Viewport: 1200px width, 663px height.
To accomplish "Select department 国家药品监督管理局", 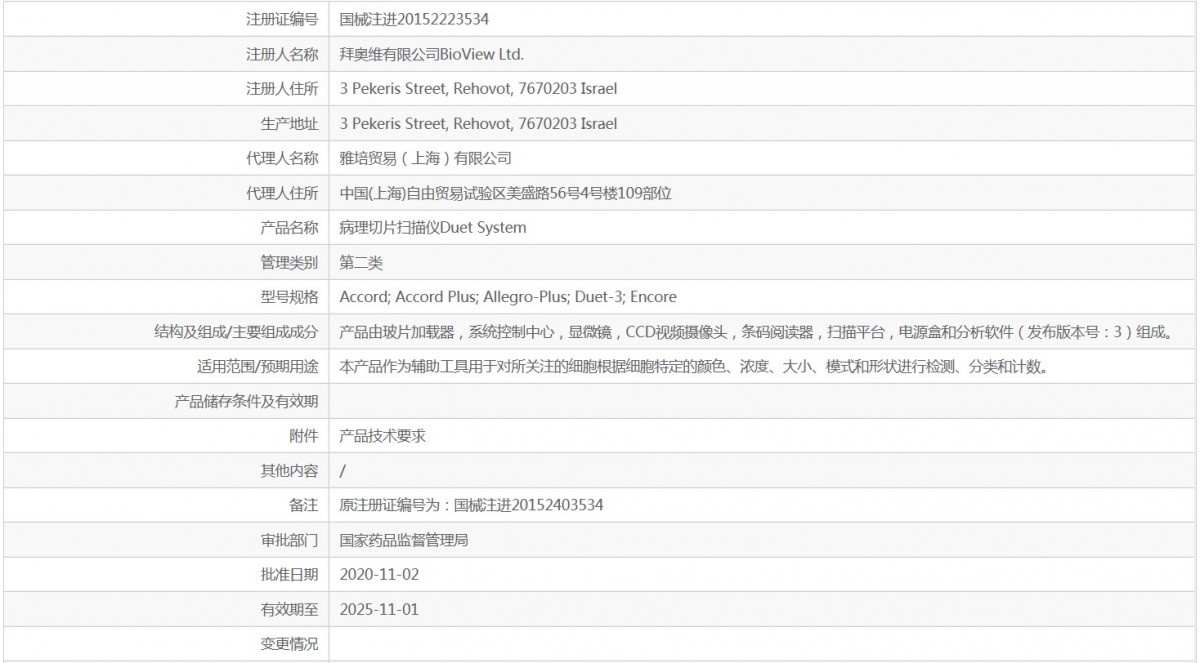I will click(405, 541).
